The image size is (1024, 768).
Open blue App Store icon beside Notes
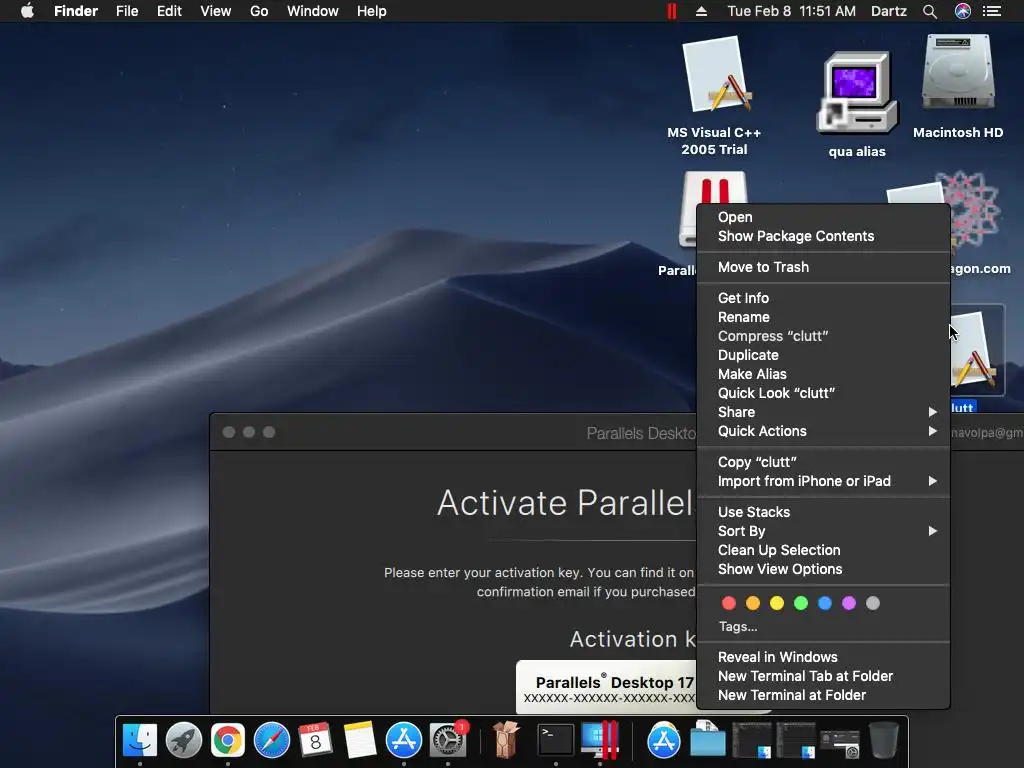click(x=404, y=740)
